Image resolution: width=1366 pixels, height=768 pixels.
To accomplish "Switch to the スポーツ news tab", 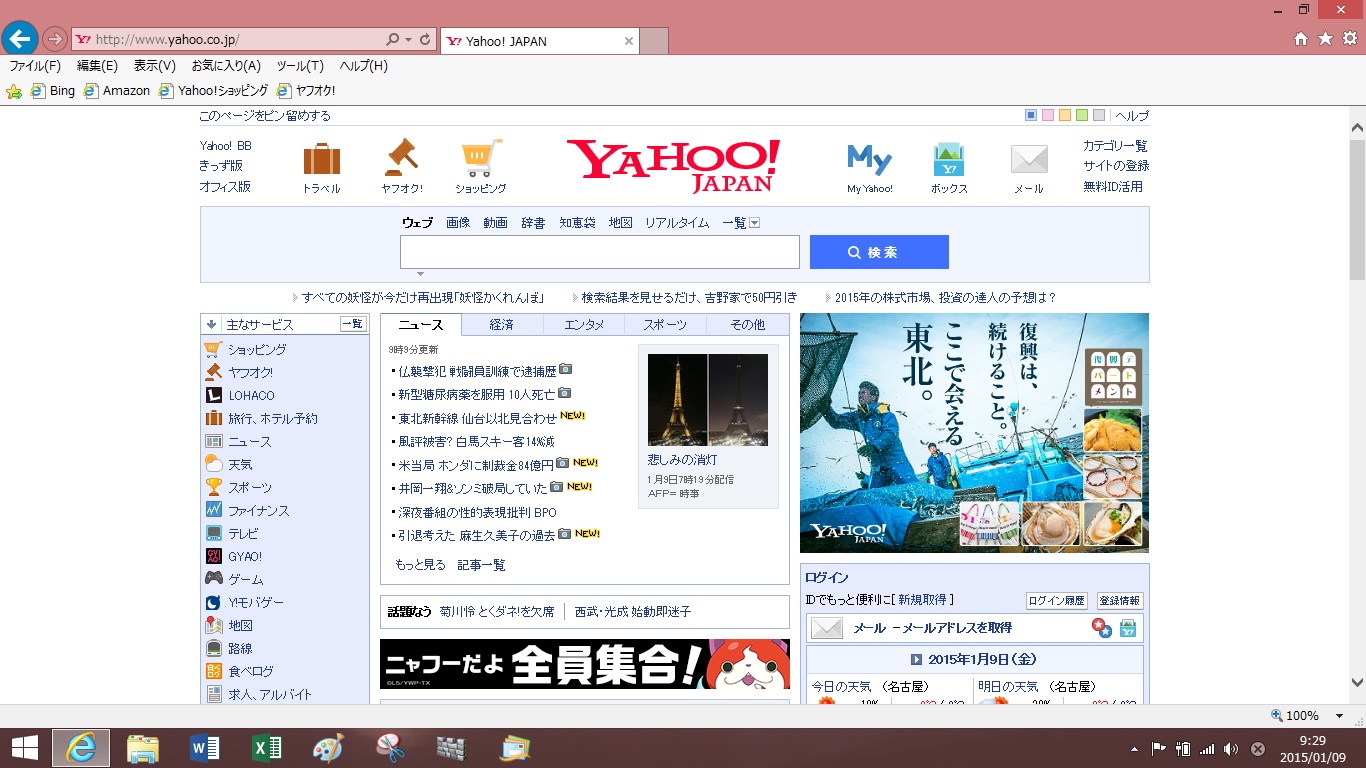I will pyautogui.click(x=665, y=325).
